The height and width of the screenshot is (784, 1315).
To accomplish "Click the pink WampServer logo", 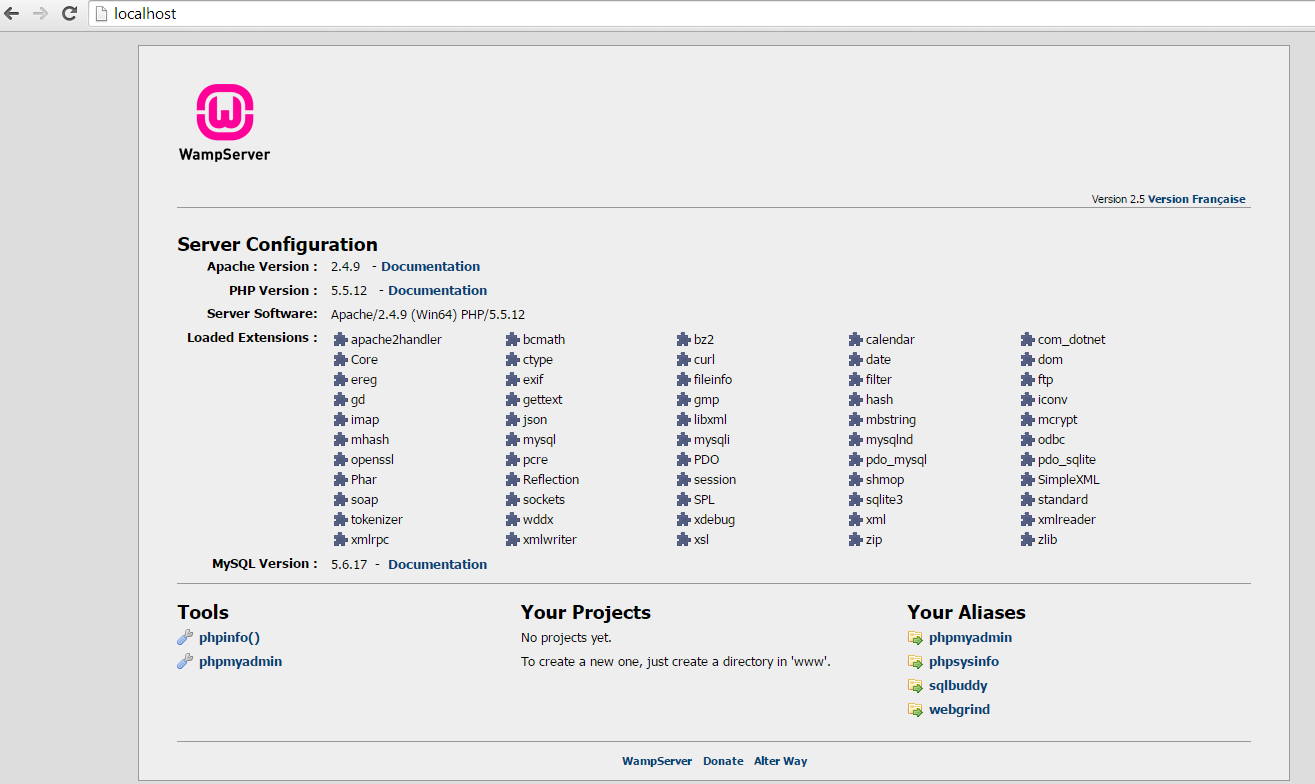I will tap(224, 112).
